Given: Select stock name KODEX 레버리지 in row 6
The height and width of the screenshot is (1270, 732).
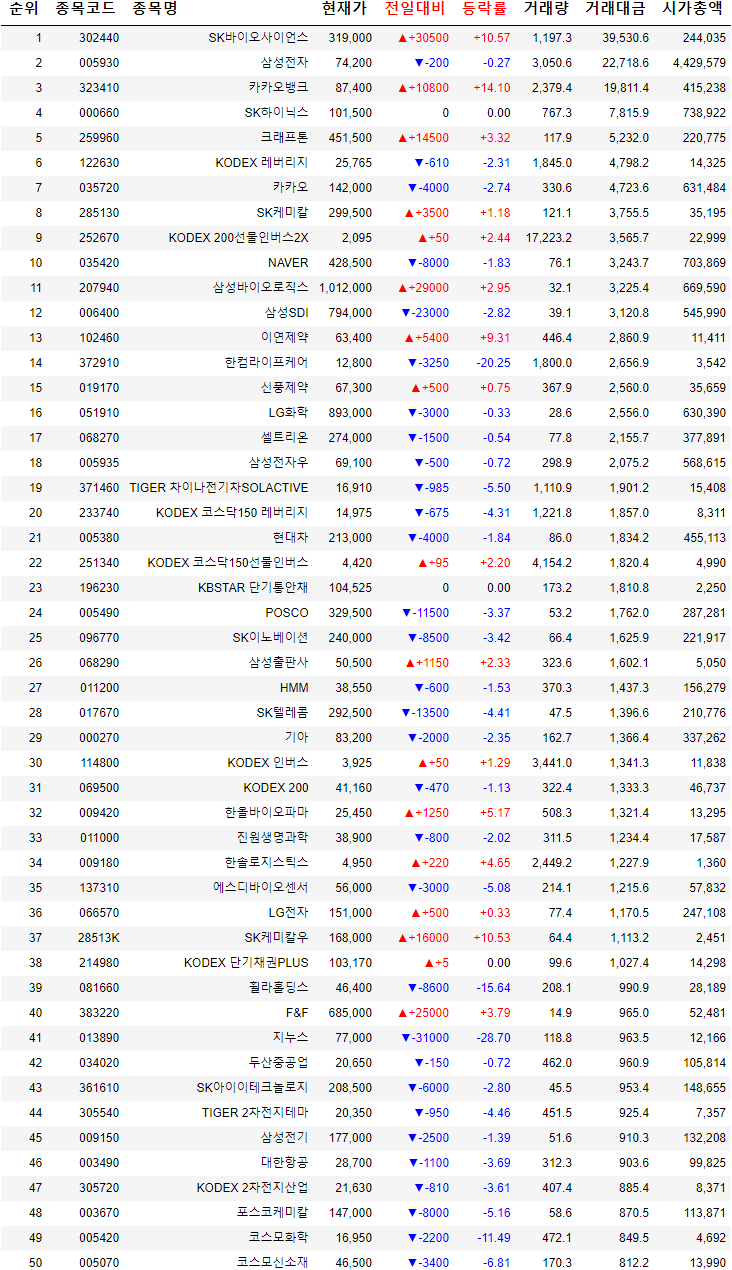Looking at the screenshot, I should [x=262, y=163].
